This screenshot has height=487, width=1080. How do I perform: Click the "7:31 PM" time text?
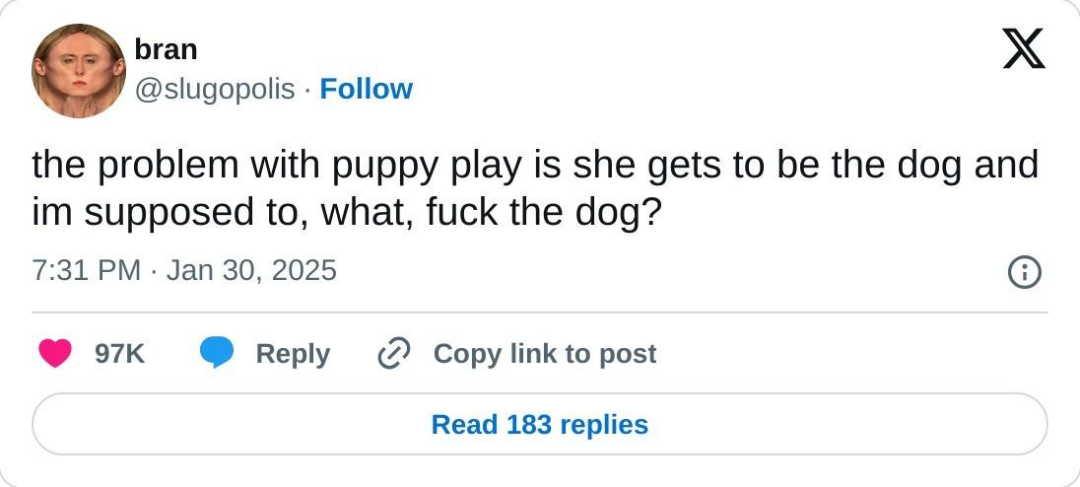tap(86, 271)
